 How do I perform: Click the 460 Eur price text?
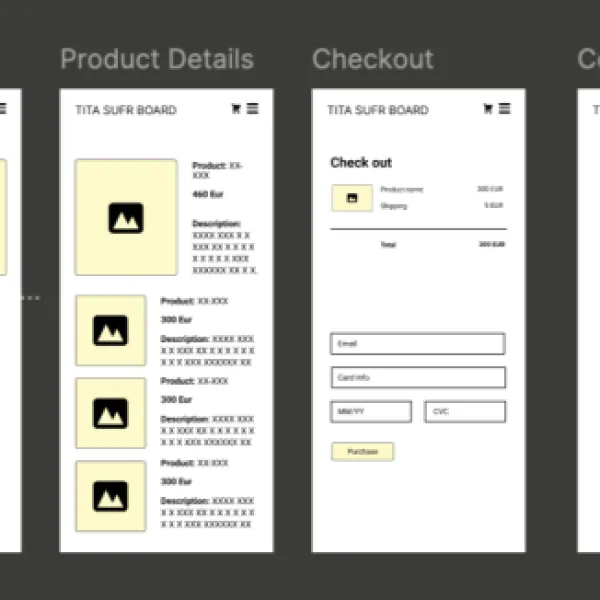click(x=208, y=194)
